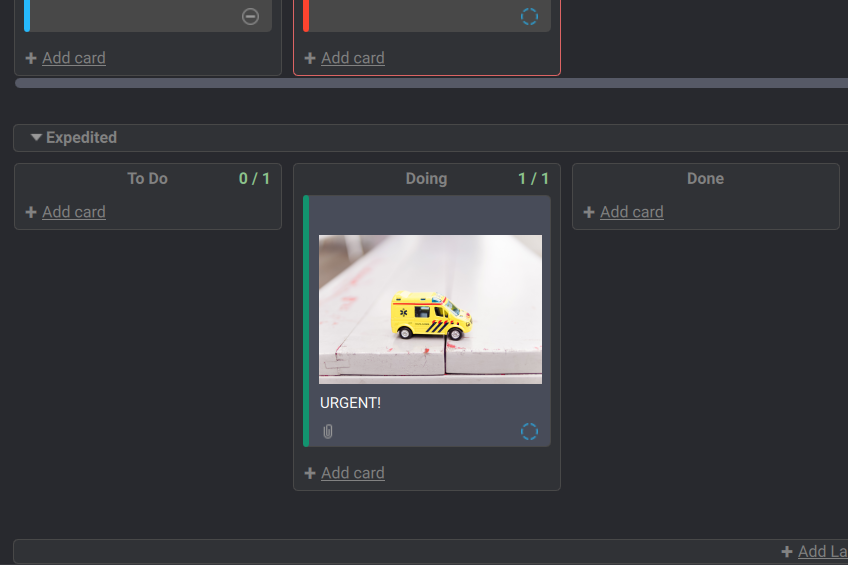Screen dimensions: 848x565
Task: Click the Doing column WIP limit 1 / 1
Action: (x=533, y=178)
